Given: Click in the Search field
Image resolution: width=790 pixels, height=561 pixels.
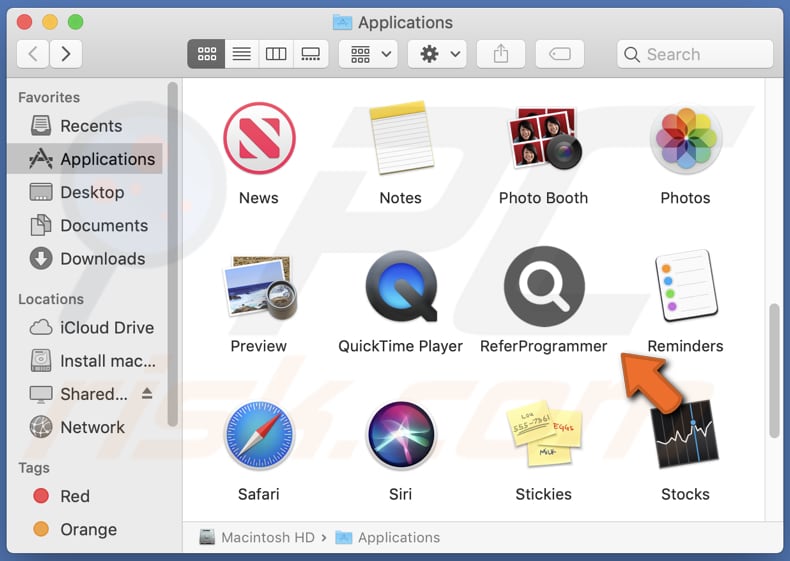Looking at the screenshot, I should (x=695, y=54).
